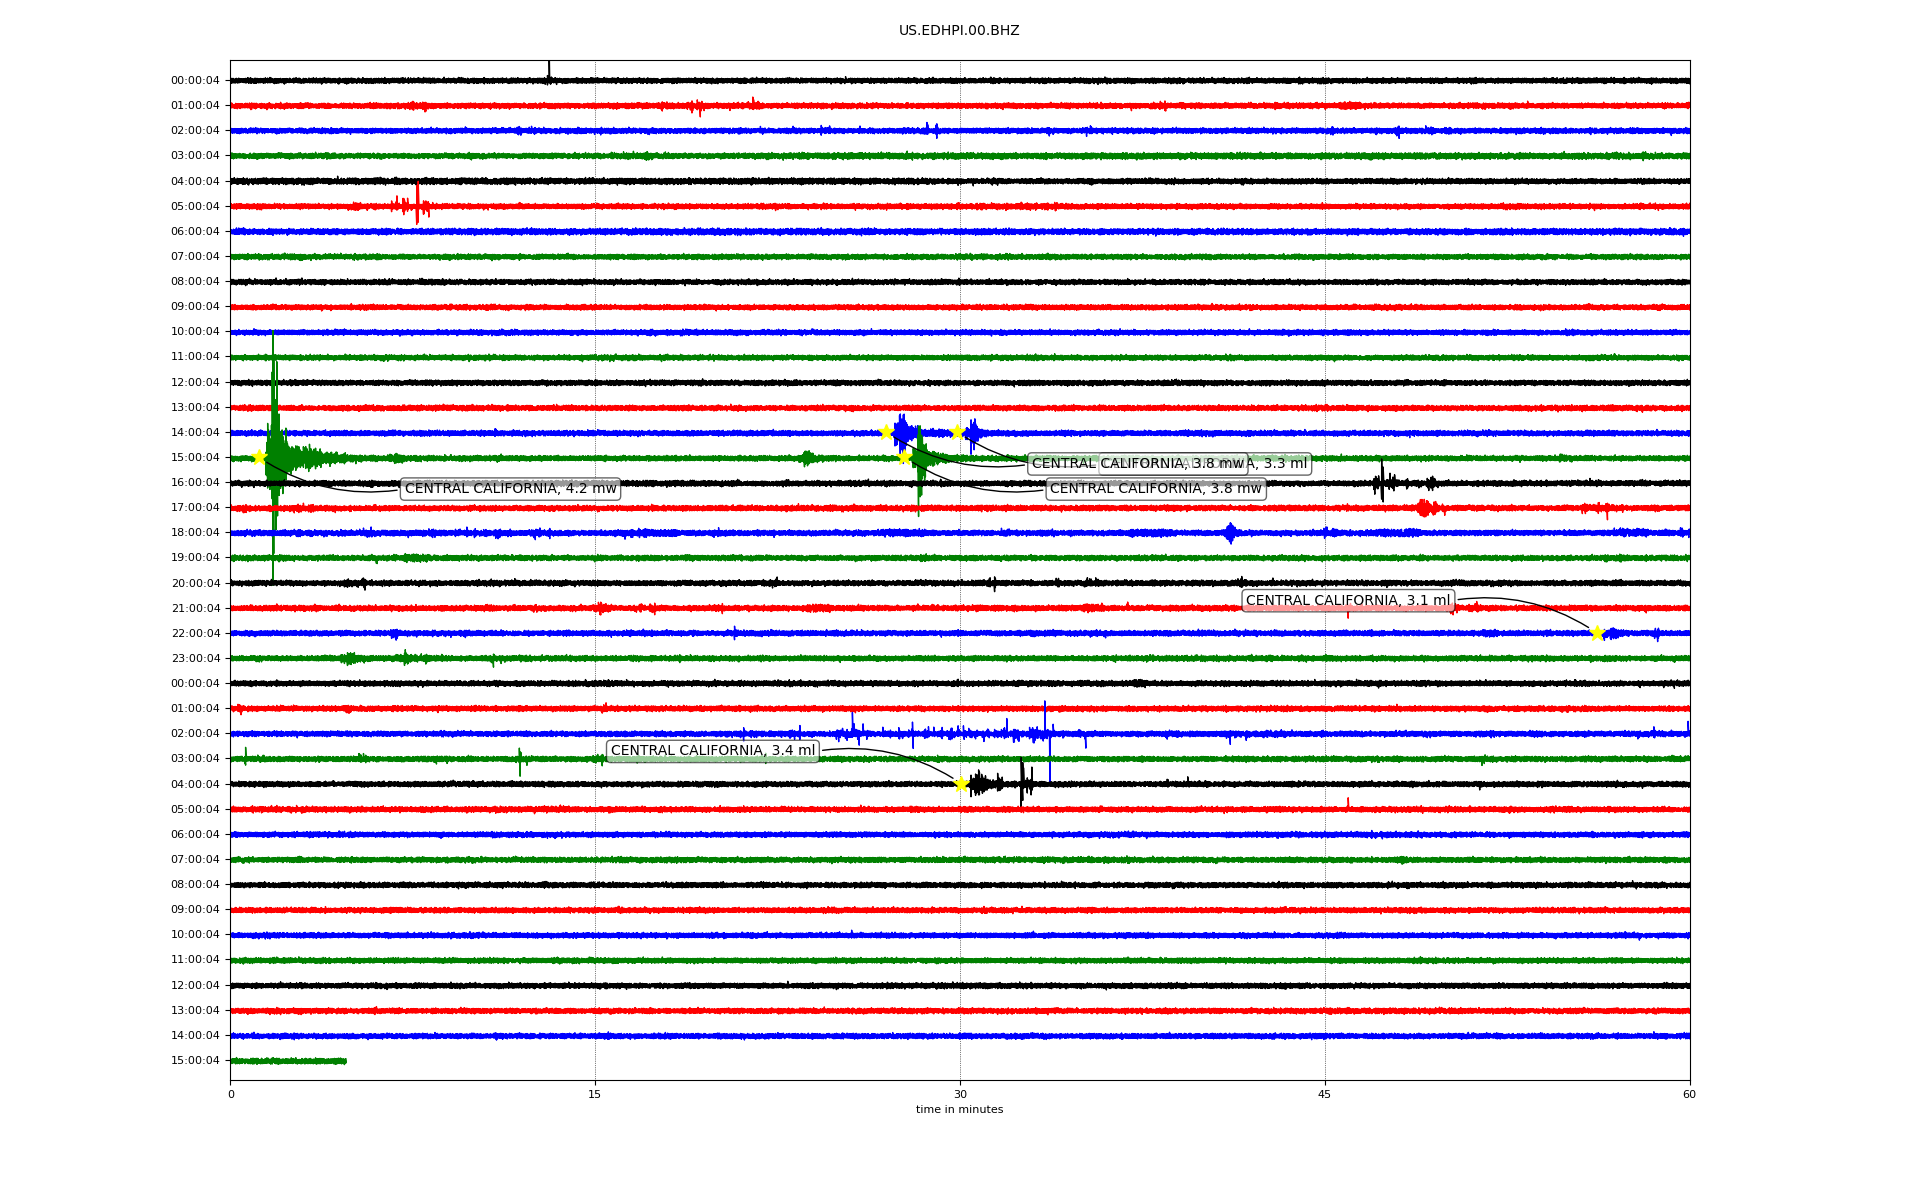Image resolution: width=1920 pixels, height=1200 pixels.
Task: Click the 19:00:04 time label on y-axis
Action: (x=195, y=558)
